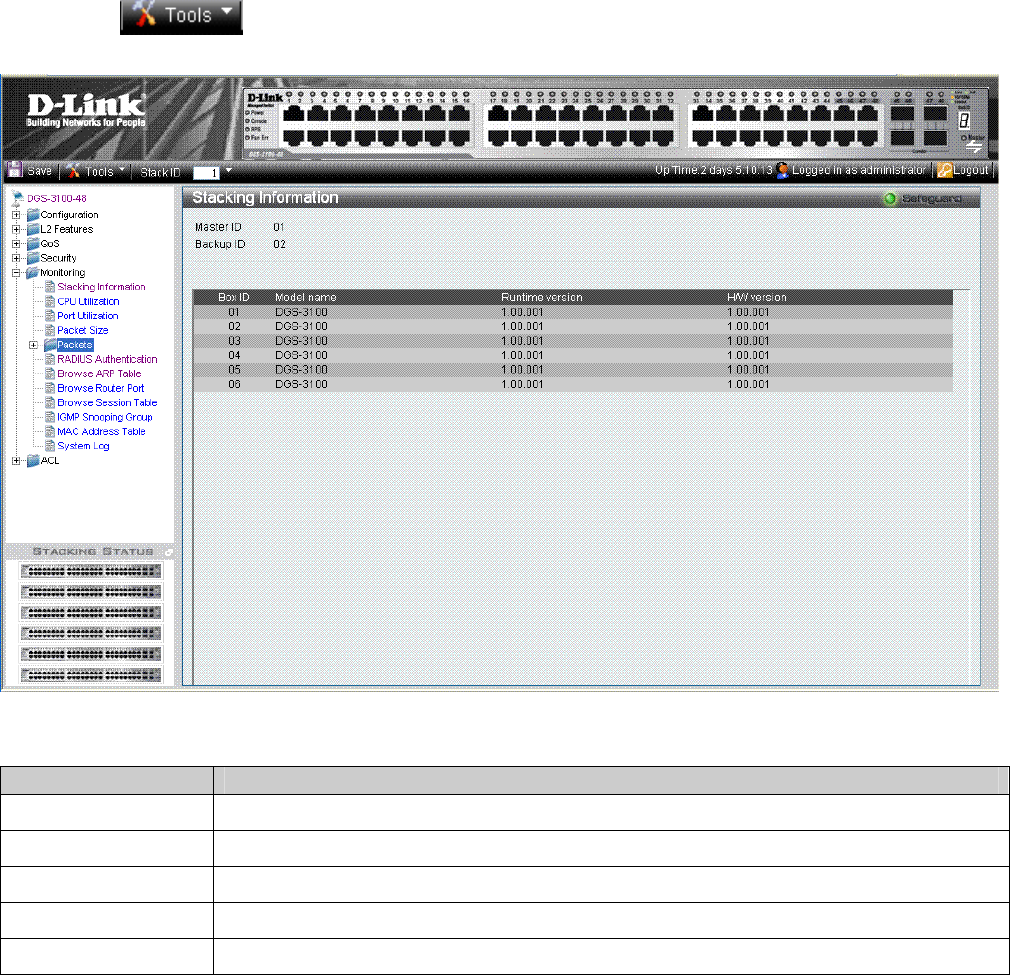Click the Tools wrench icon in toolbar
Screen dimensions: 1010x975
pos(73,171)
